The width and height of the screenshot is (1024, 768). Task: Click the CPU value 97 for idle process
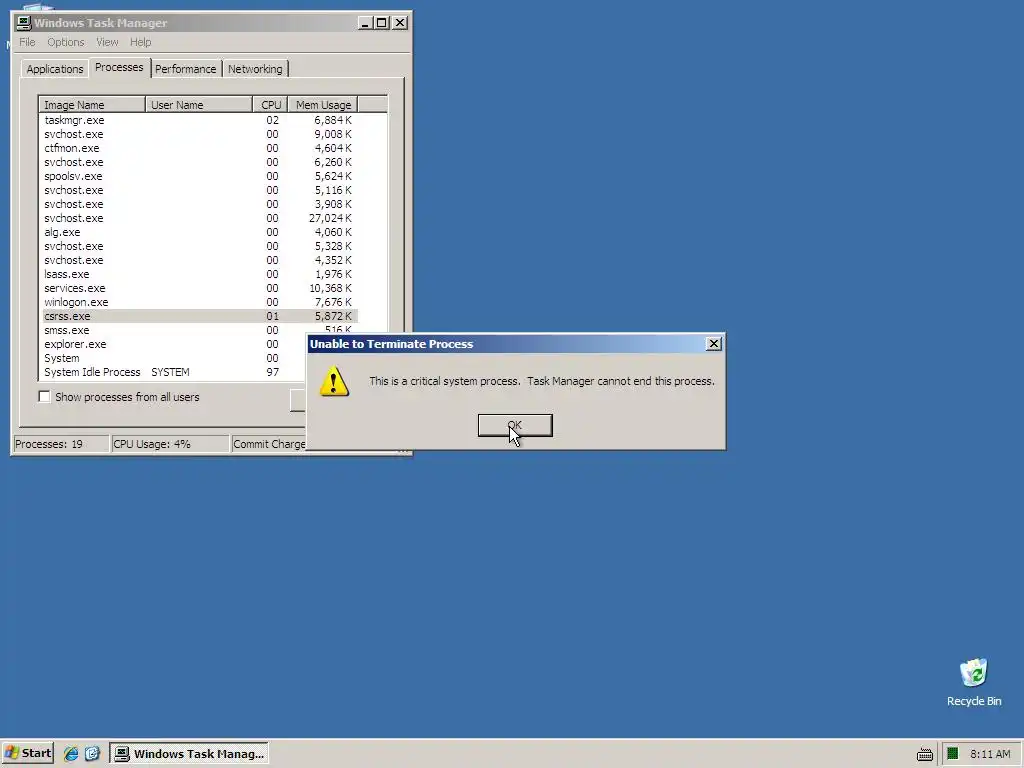point(272,372)
